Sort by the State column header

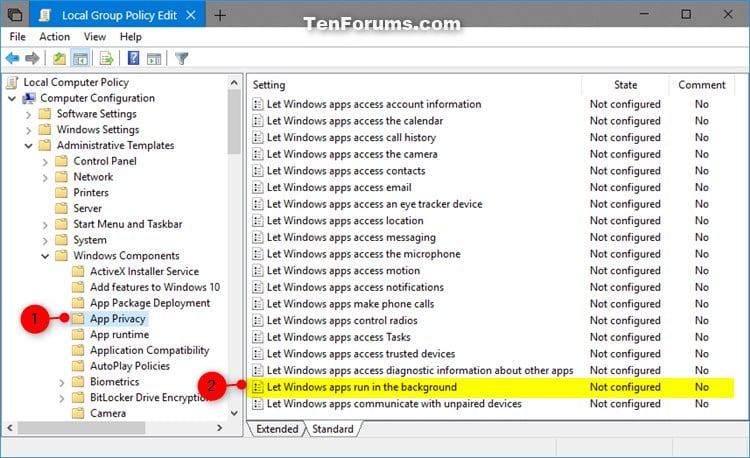point(625,85)
